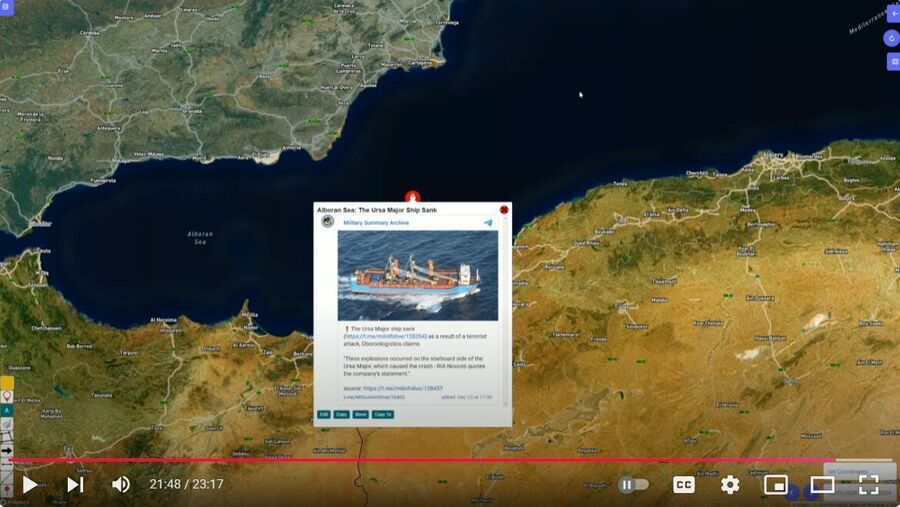This screenshot has height=507, width=900.
Task: Mute the video volume
Action: point(121,485)
